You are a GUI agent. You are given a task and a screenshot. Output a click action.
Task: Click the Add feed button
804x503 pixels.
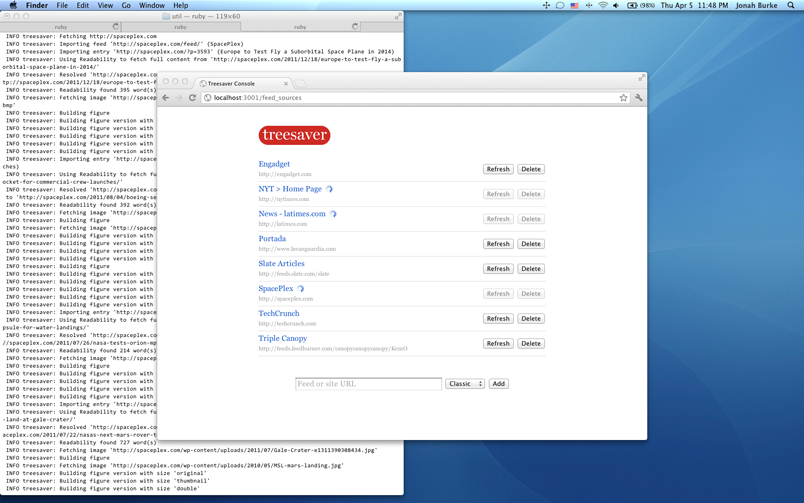[498, 384]
